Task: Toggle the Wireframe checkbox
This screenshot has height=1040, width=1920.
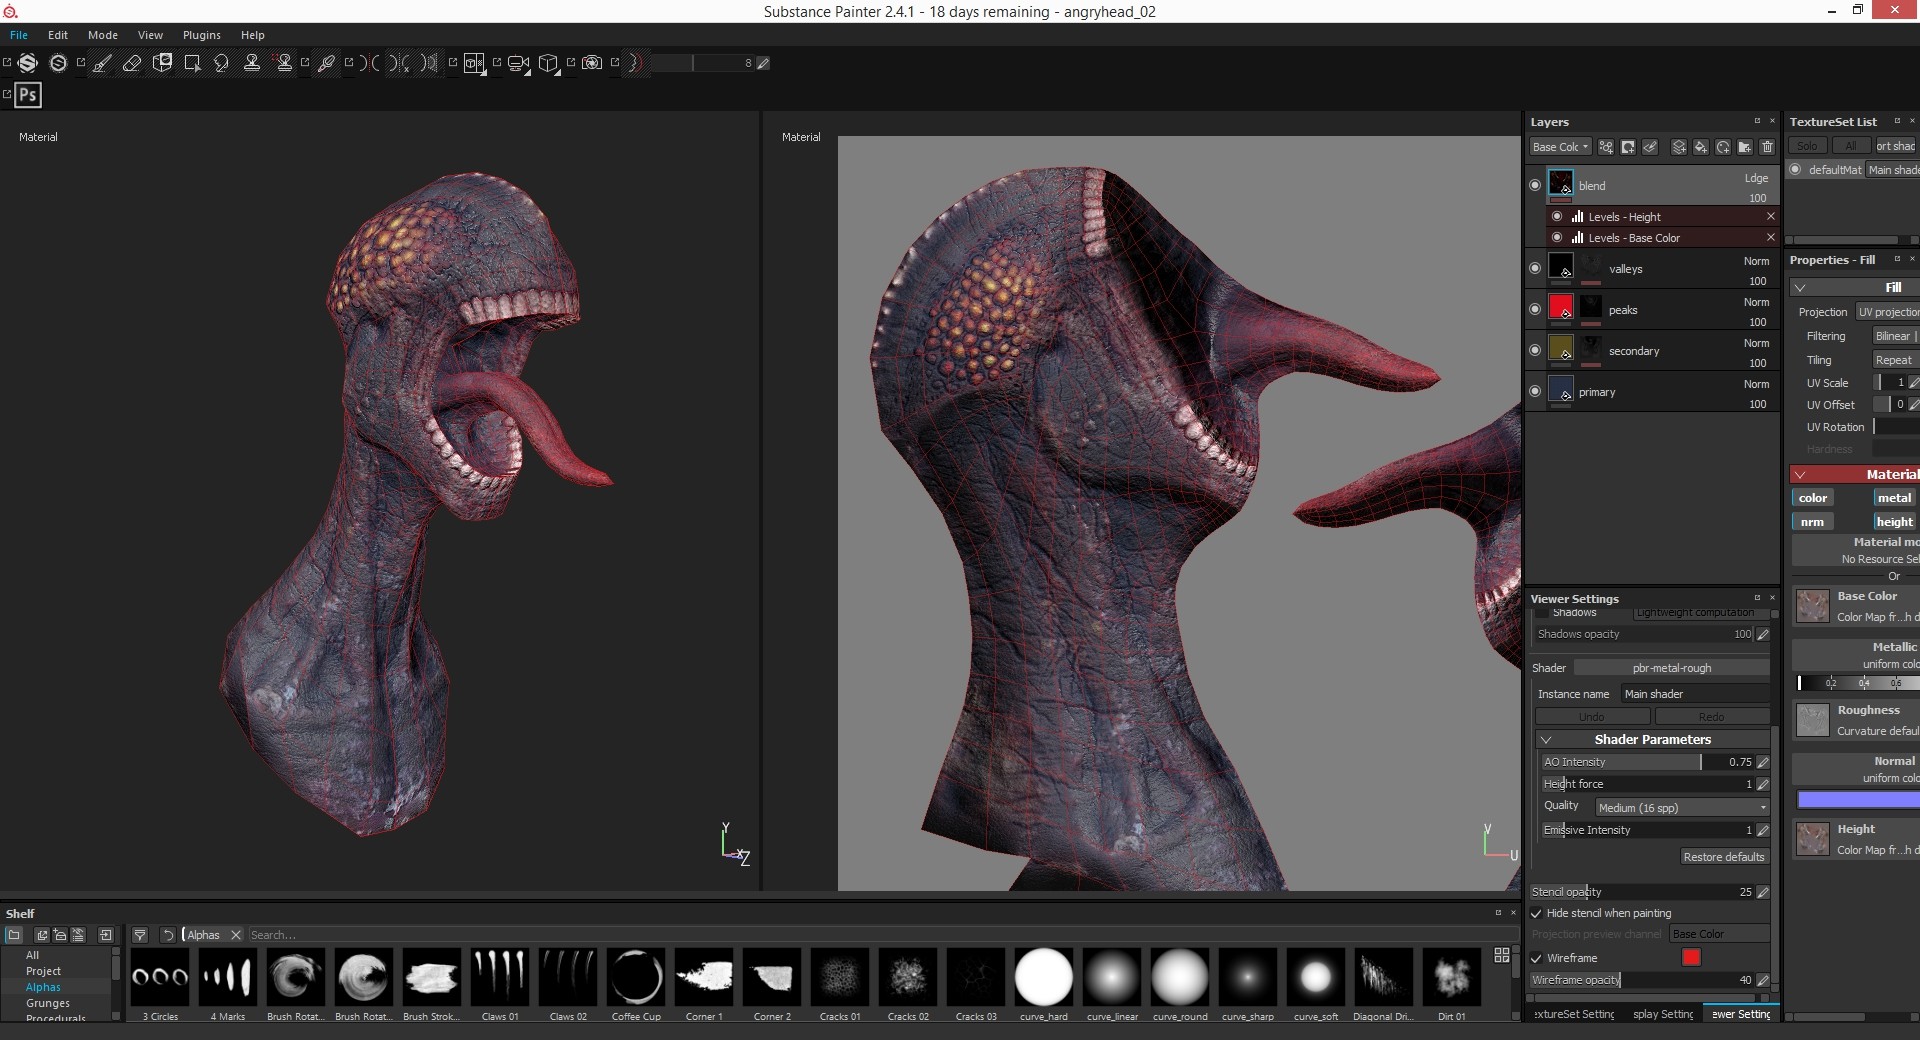Action: (1536, 958)
